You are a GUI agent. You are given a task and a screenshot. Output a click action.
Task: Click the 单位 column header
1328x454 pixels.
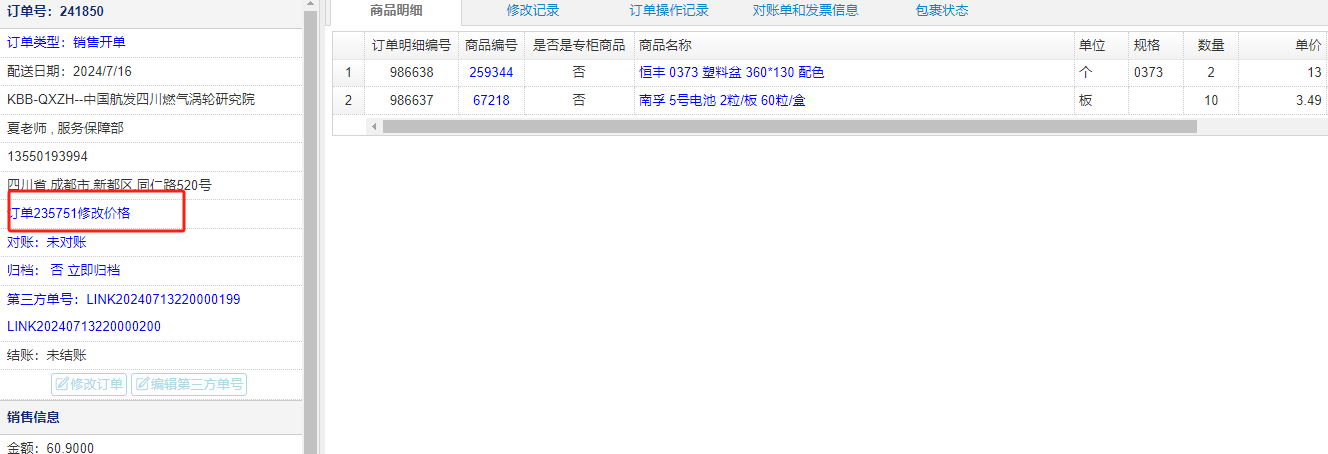click(1101, 46)
